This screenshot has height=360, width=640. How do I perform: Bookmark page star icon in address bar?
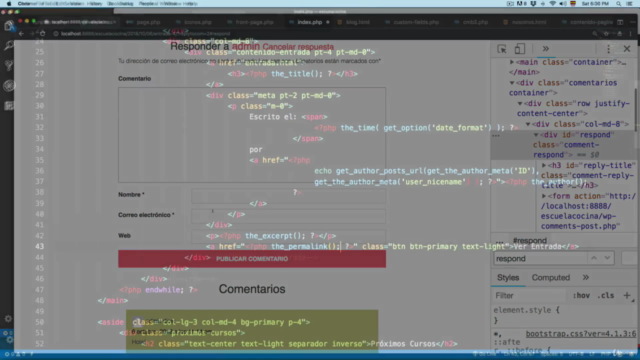click(x=606, y=33)
